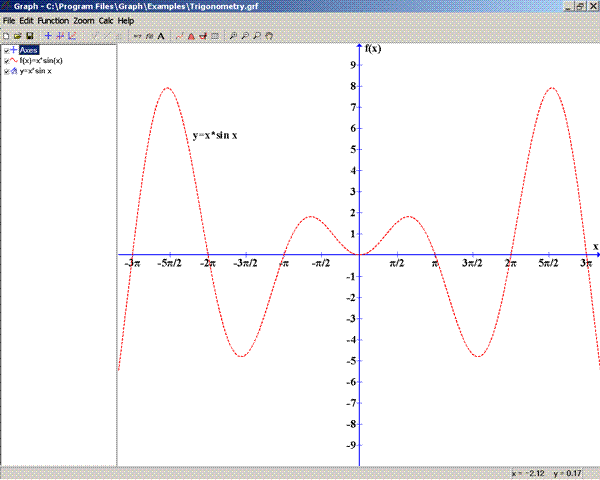Uncheck the Axes checkbox
Screen dimensions: 600x480
click(7, 50)
